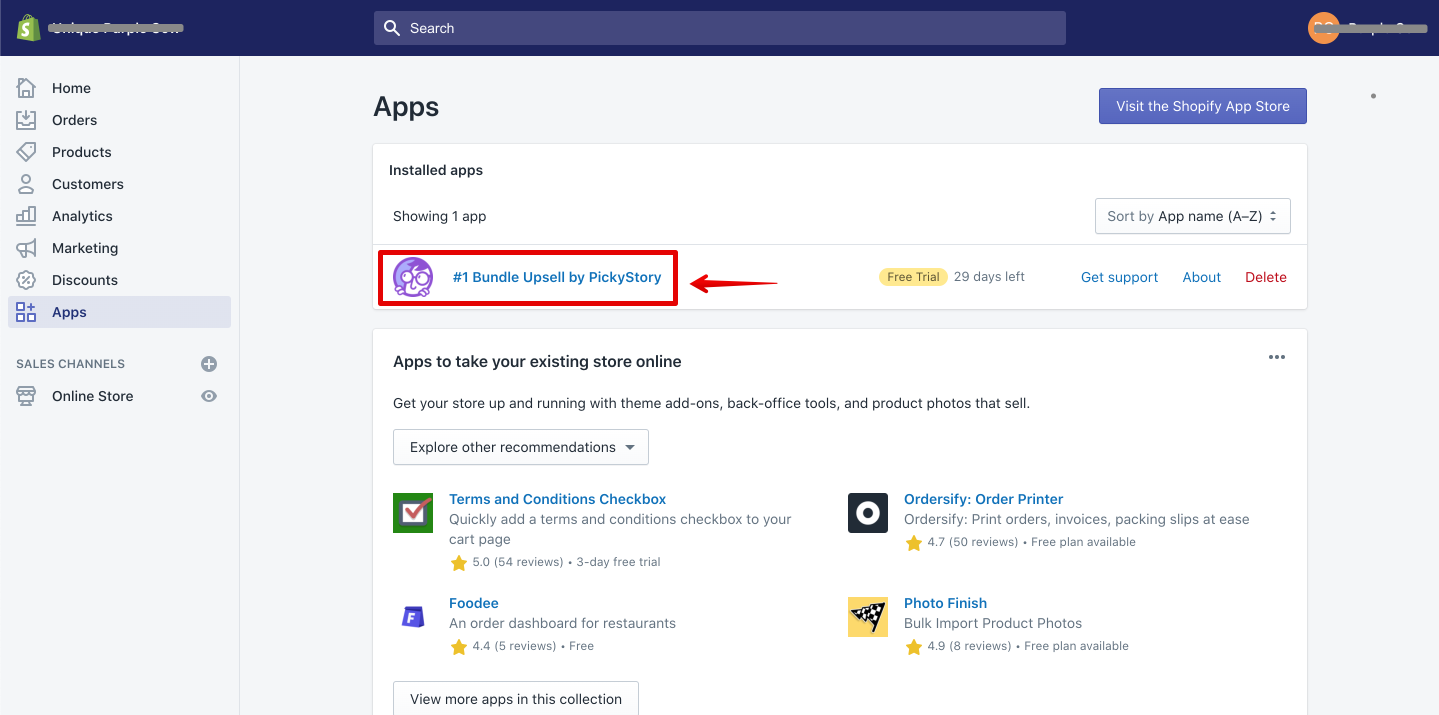Click the Search input field

(720, 28)
